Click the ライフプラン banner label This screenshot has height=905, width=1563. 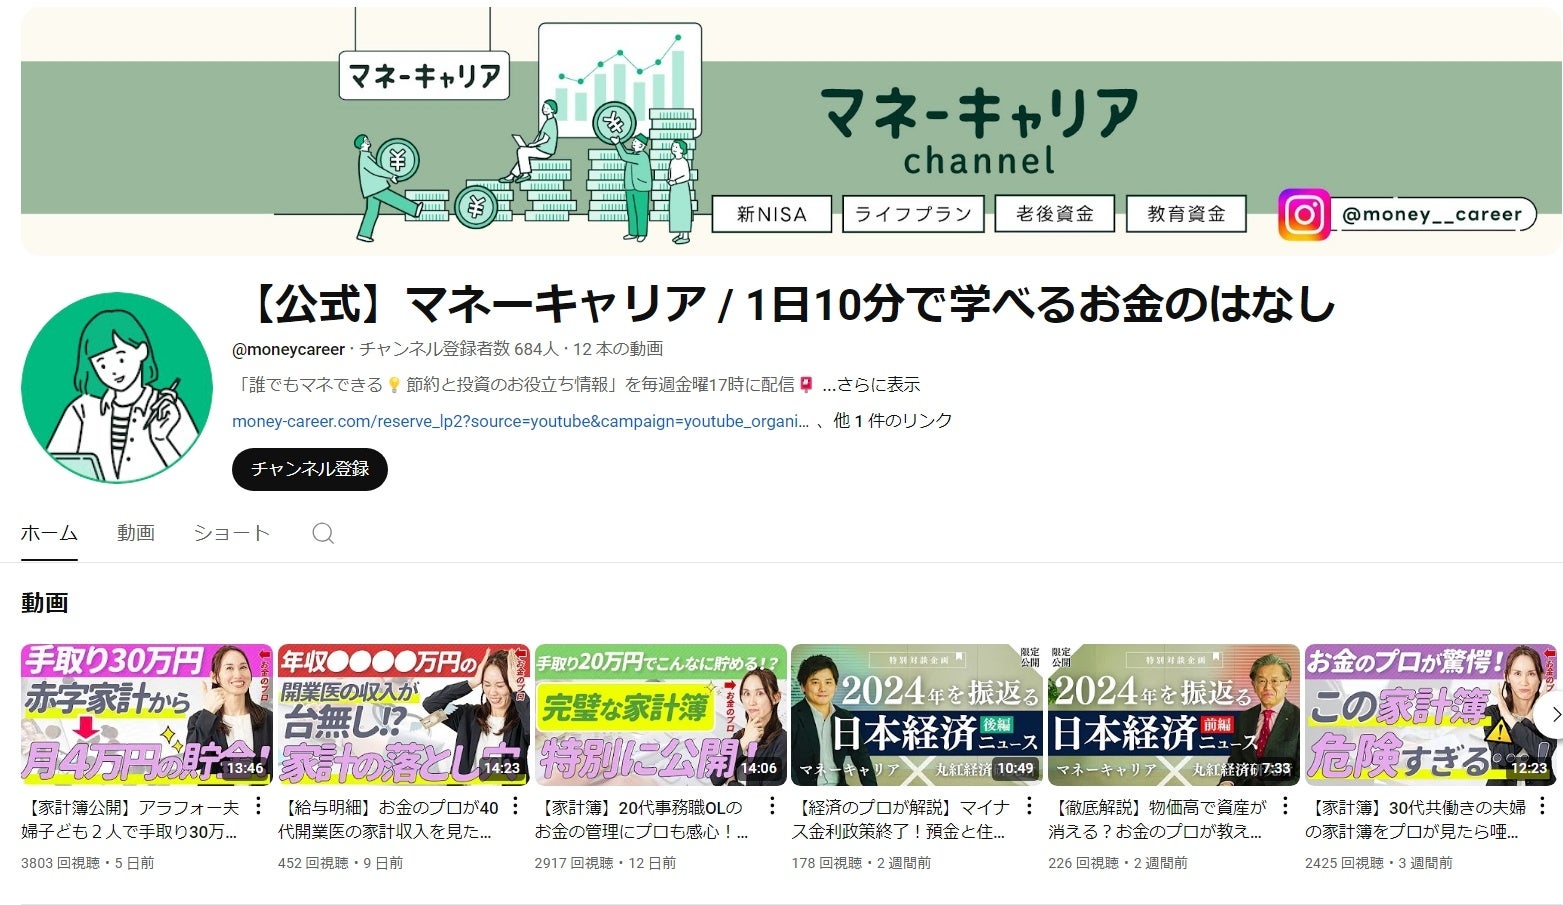coord(913,214)
